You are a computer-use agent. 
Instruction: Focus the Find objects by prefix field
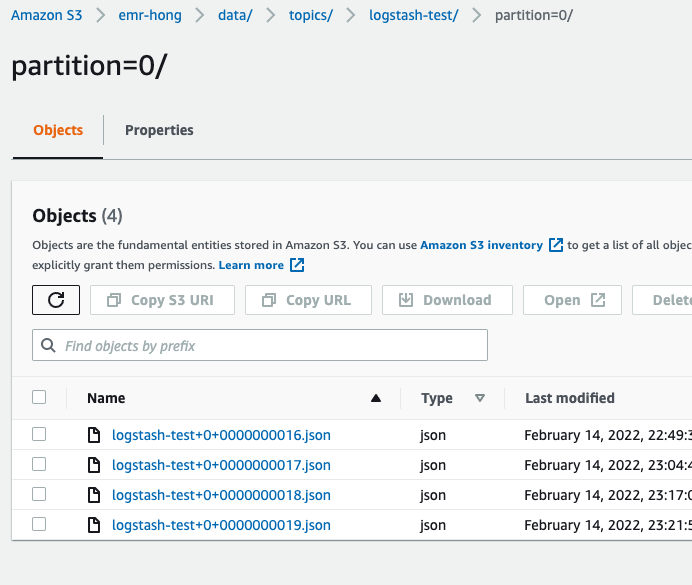(260, 345)
